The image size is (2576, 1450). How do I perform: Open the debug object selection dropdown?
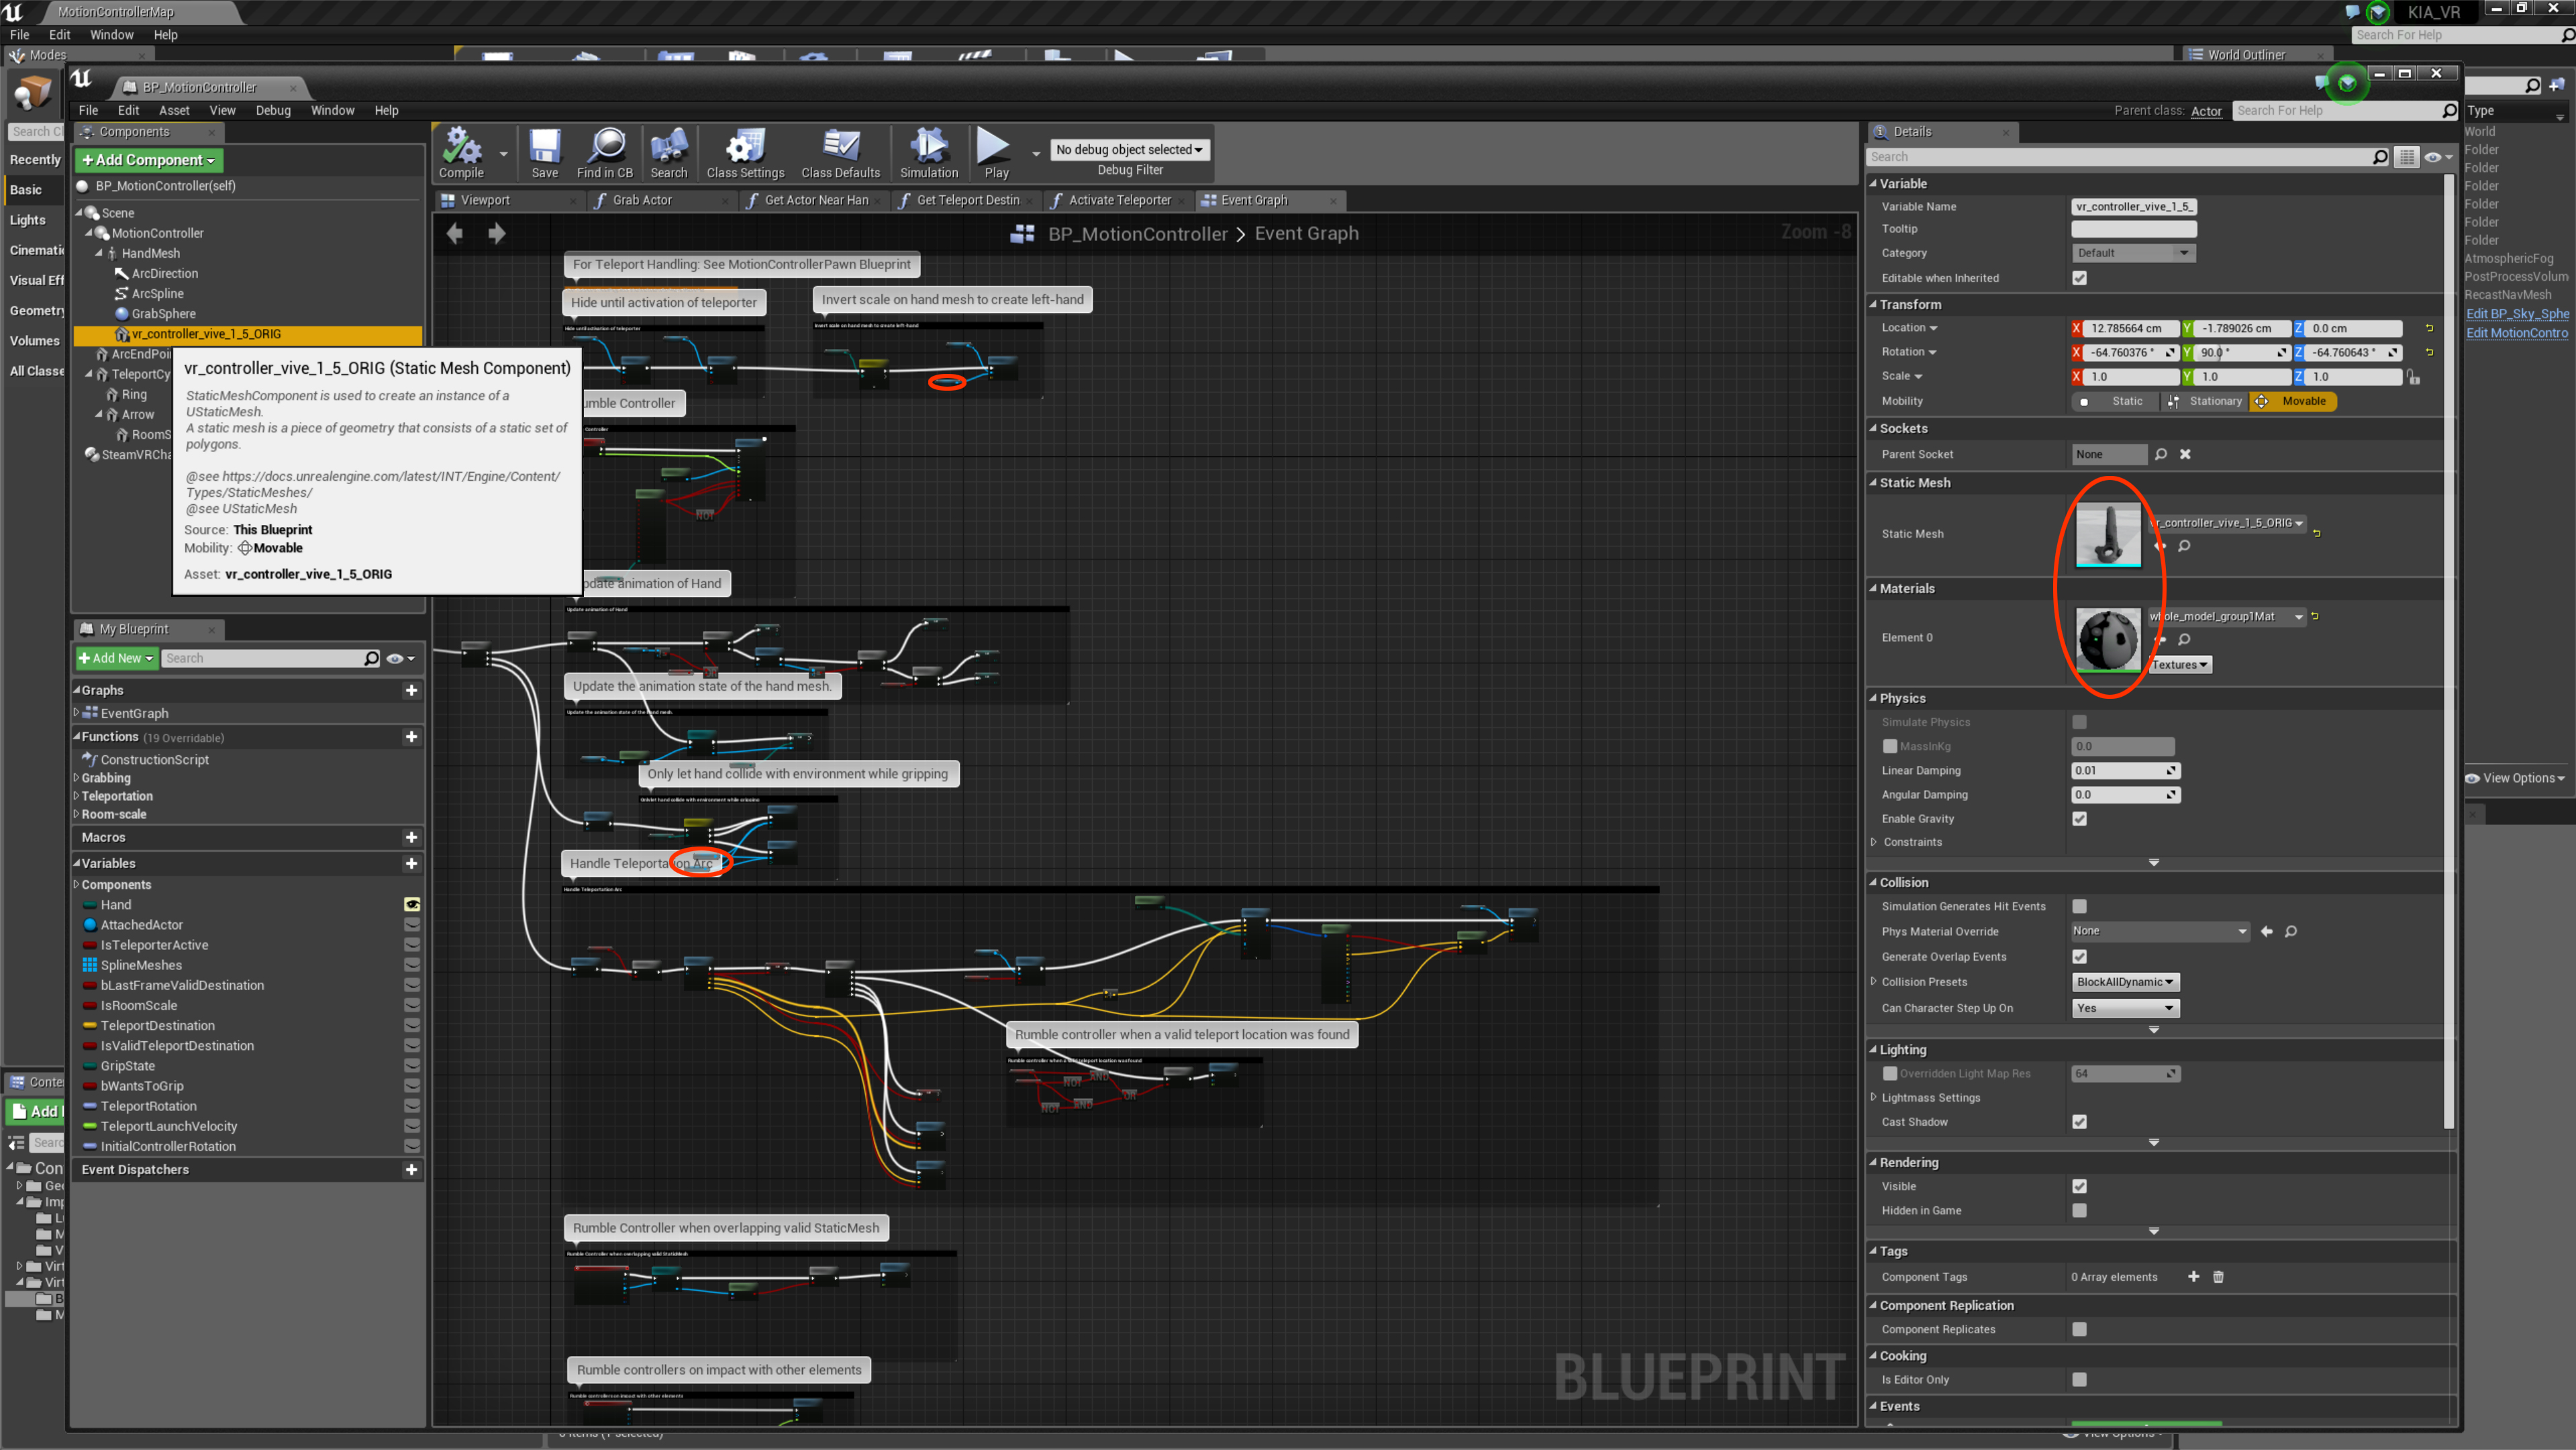coord(1129,150)
